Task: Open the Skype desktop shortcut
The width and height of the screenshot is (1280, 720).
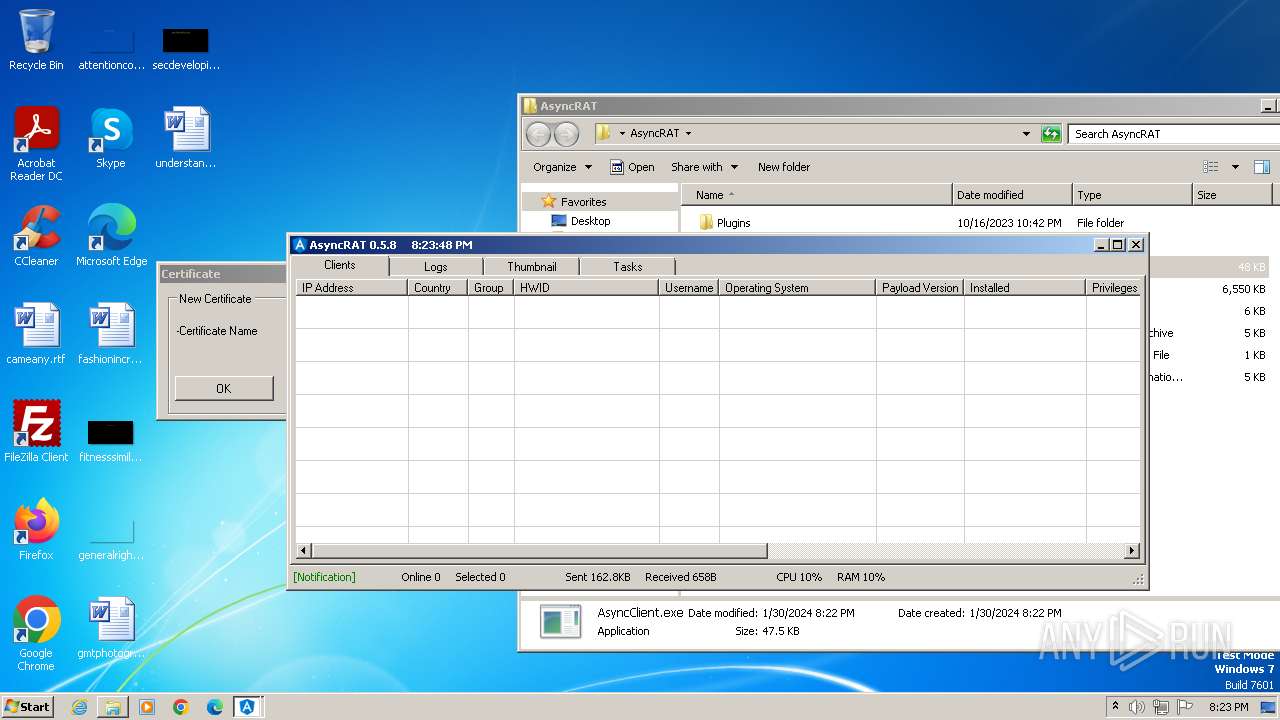Action: point(111,138)
